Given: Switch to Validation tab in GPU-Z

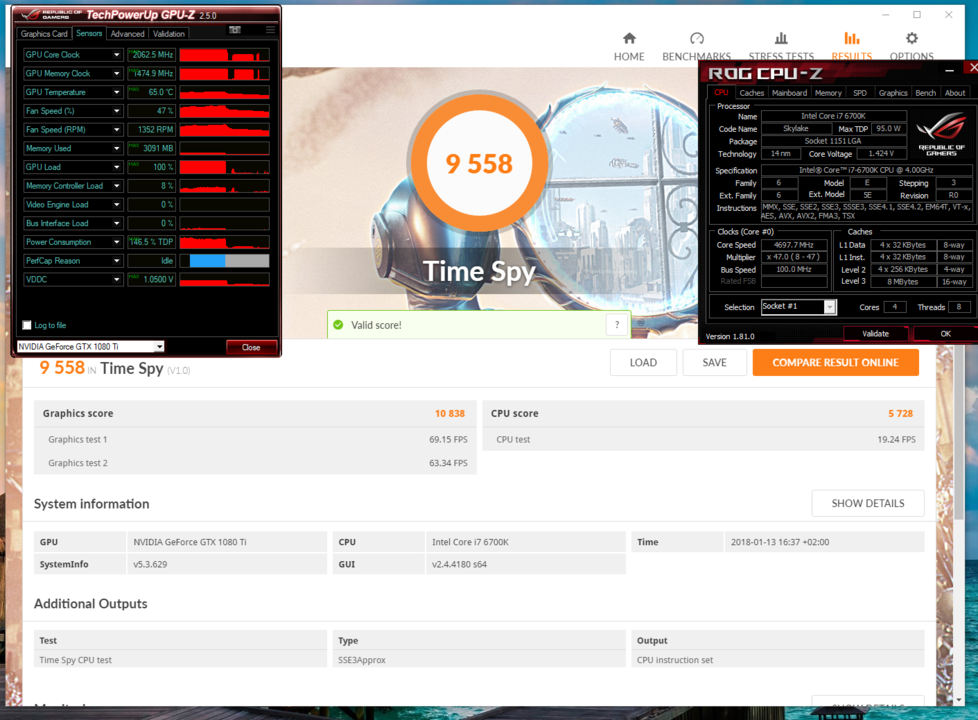Looking at the screenshot, I should [168, 34].
